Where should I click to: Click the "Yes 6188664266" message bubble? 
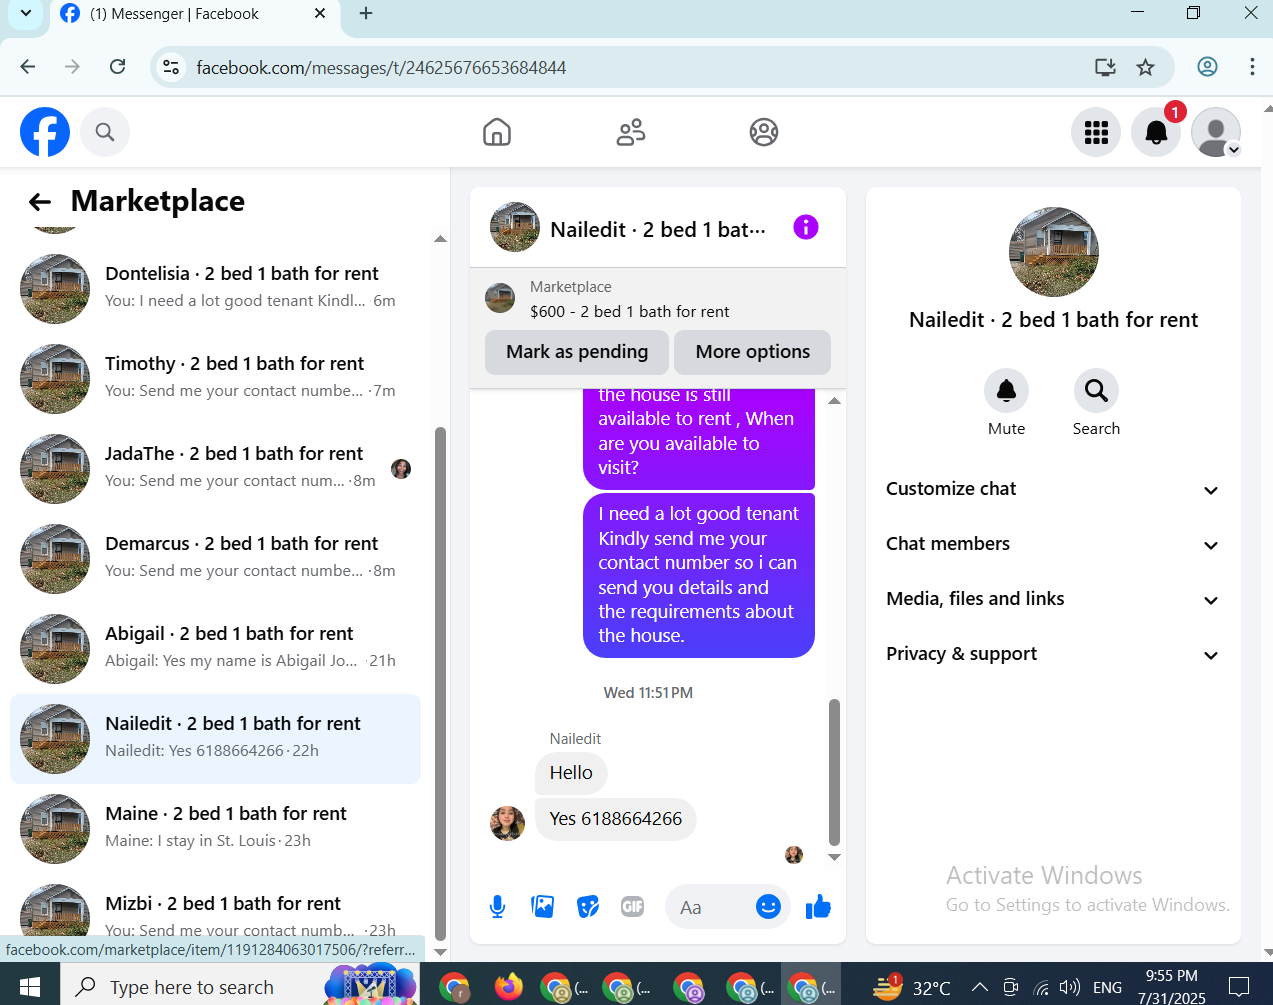coord(616,819)
